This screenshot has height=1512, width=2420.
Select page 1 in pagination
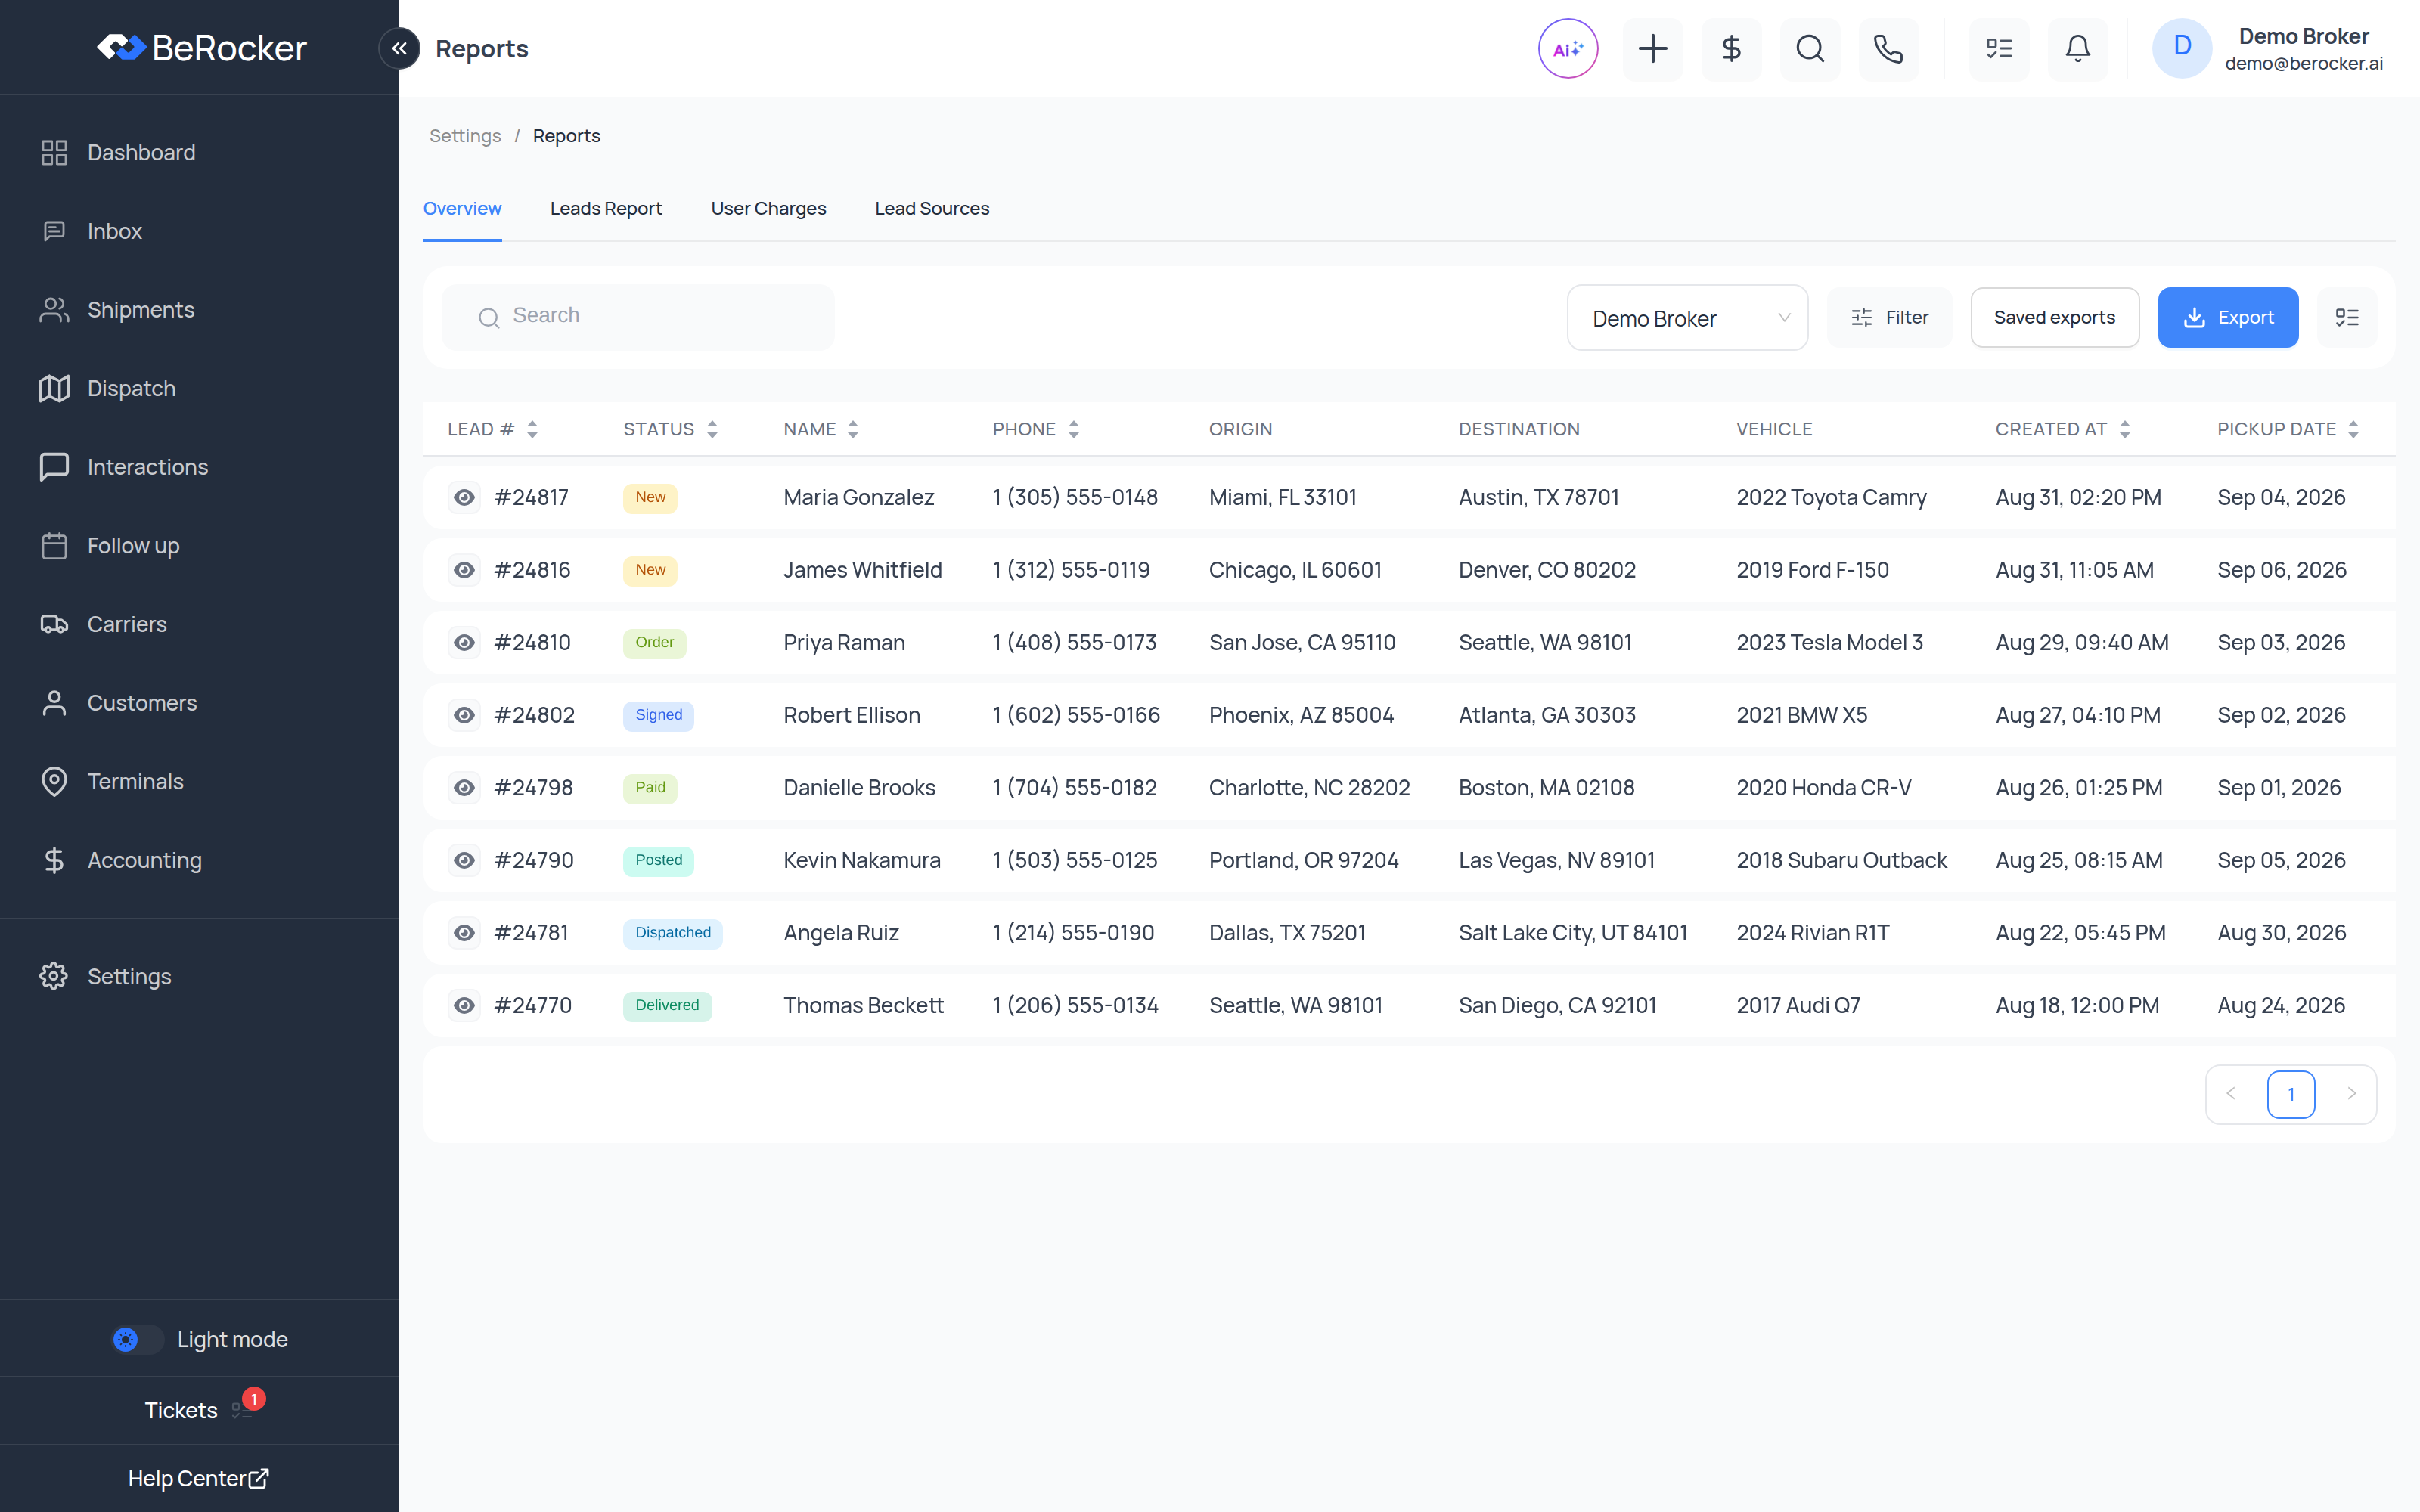2290,1094
